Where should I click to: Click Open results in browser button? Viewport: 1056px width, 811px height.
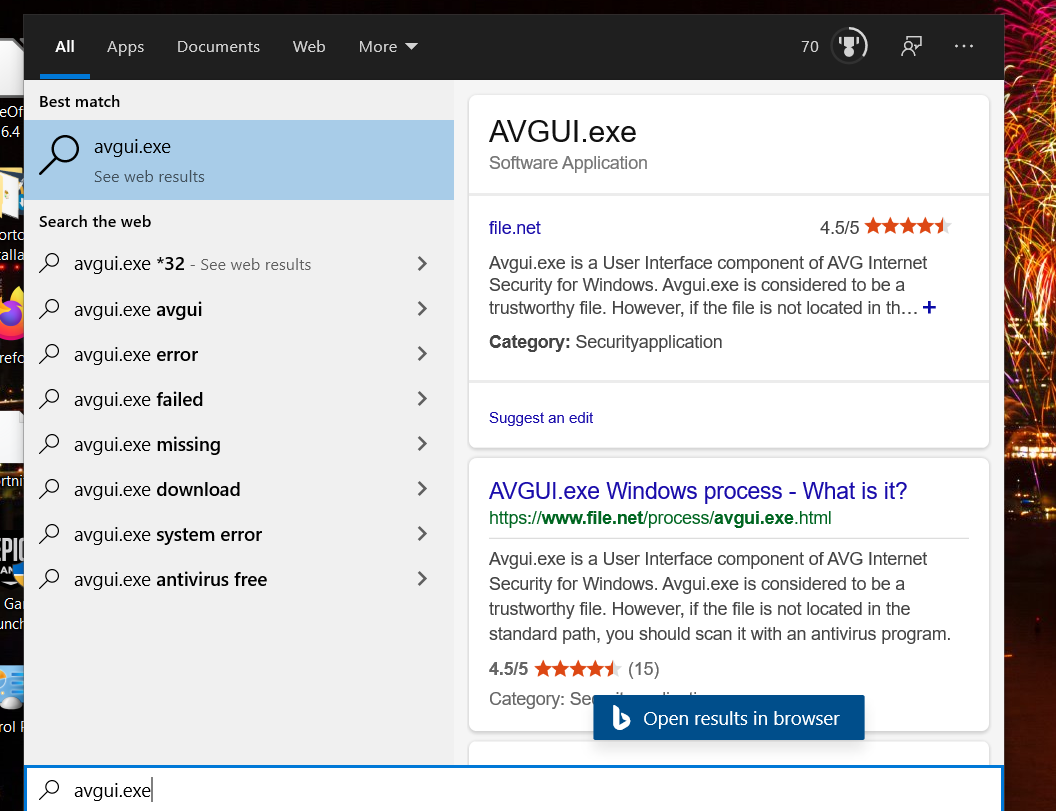(x=729, y=718)
